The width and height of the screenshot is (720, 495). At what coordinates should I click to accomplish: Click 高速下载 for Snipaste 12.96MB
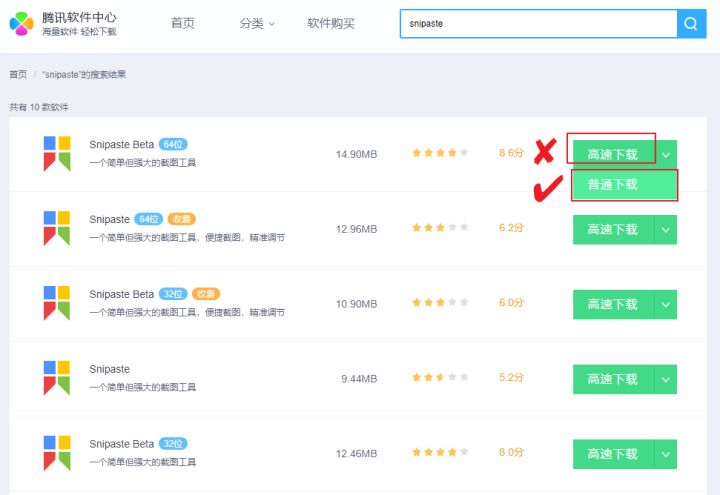613,230
